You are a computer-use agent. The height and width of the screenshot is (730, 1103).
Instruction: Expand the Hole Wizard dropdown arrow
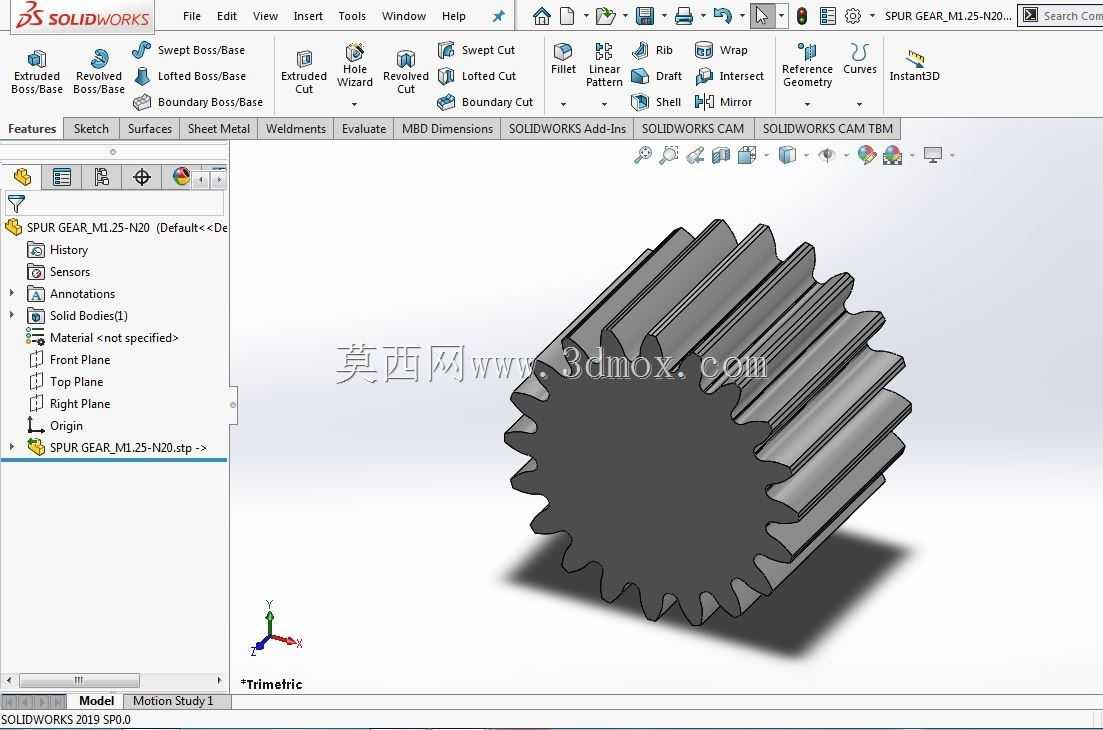tap(355, 104)
